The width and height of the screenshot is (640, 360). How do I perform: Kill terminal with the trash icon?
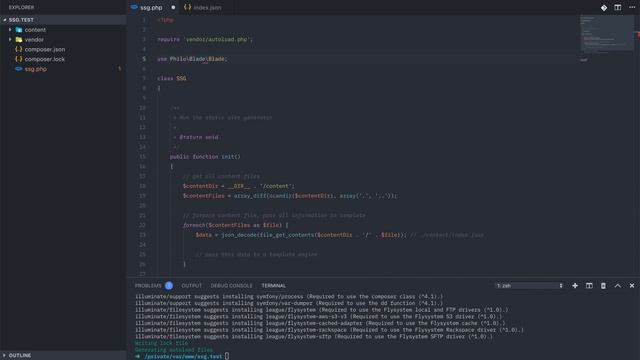point(603,286)
